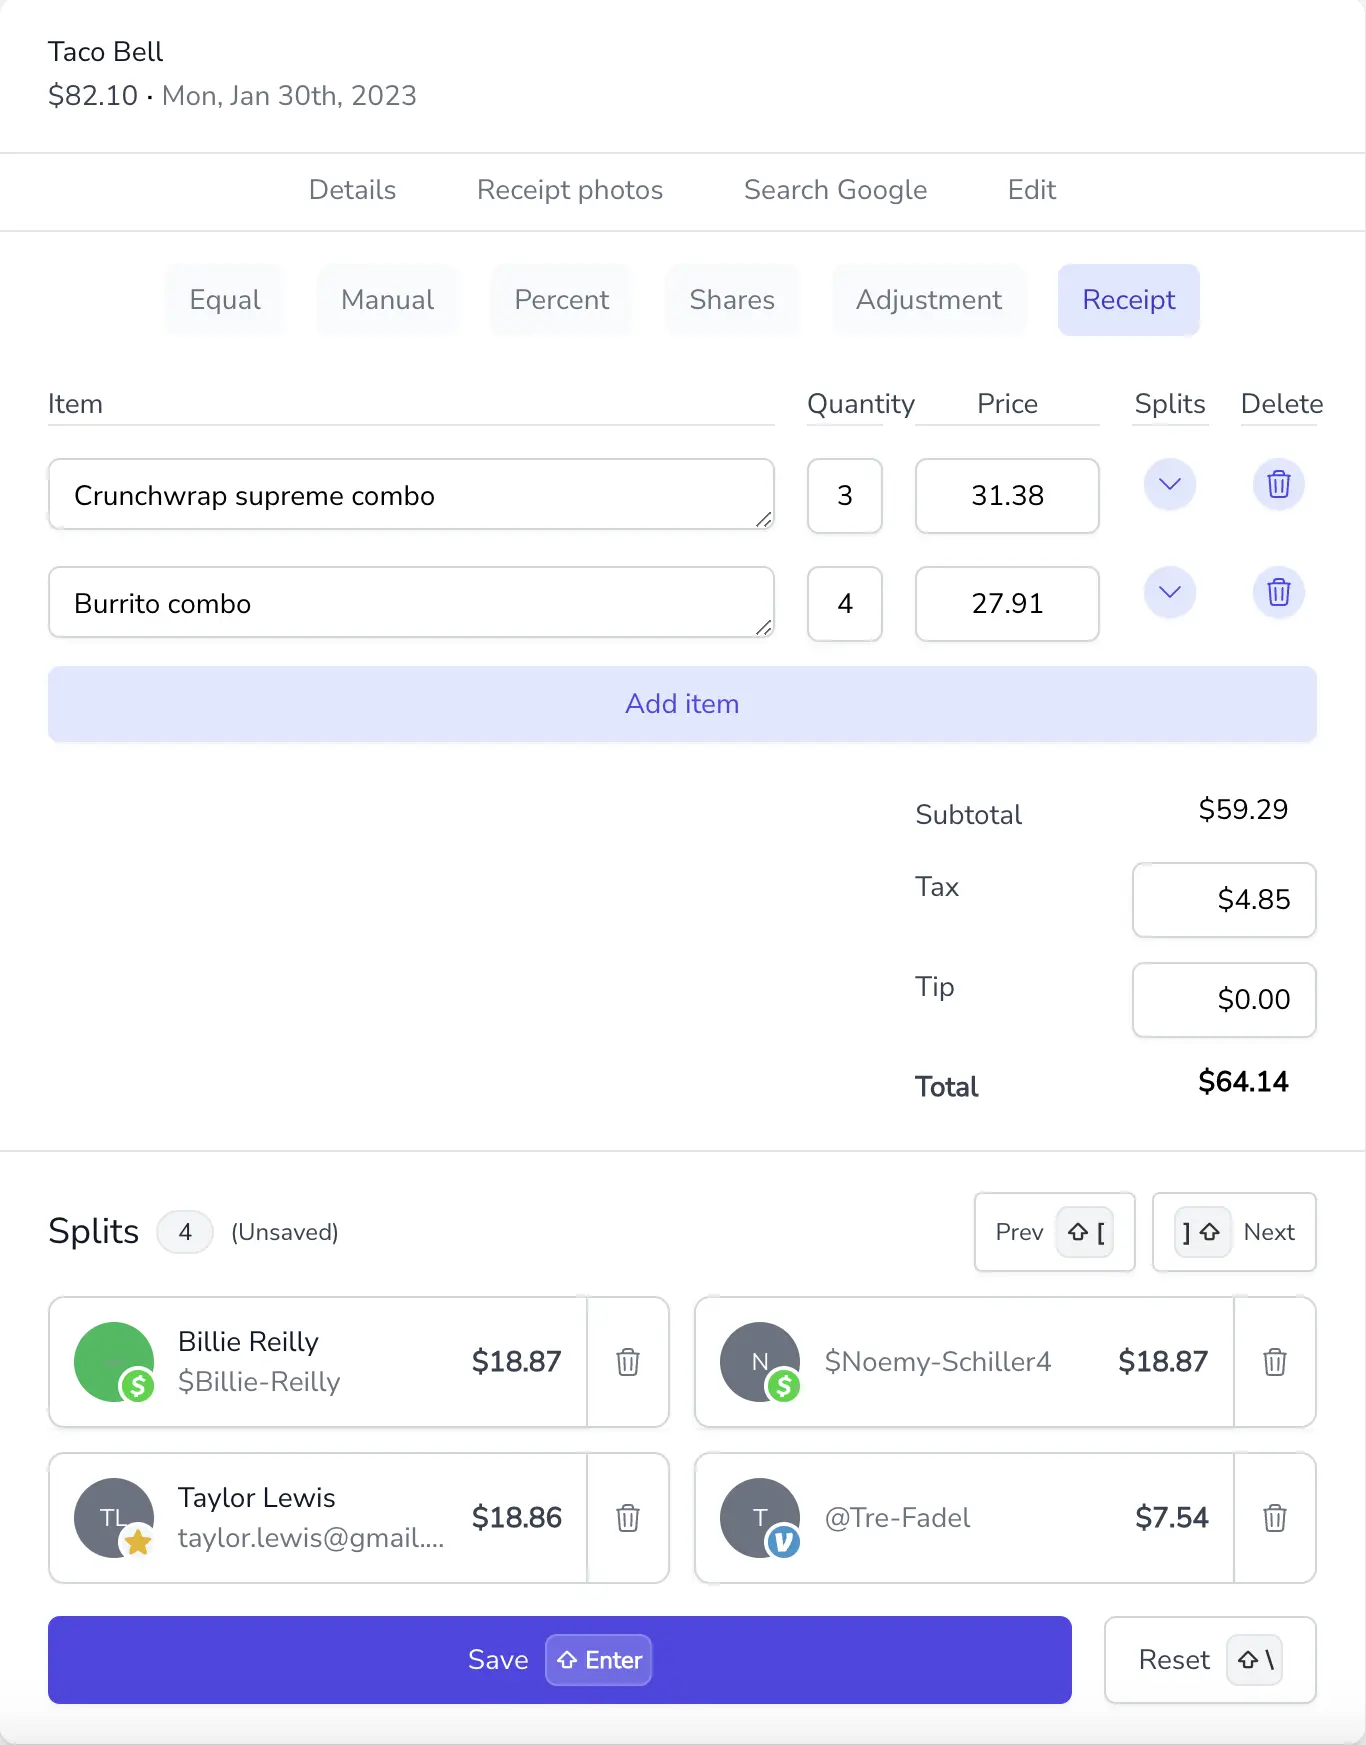The width and height of the screenshot is (1366, 1745).
Task: Click the $7.54 split amount
Action: [x=1171, y=1518]
